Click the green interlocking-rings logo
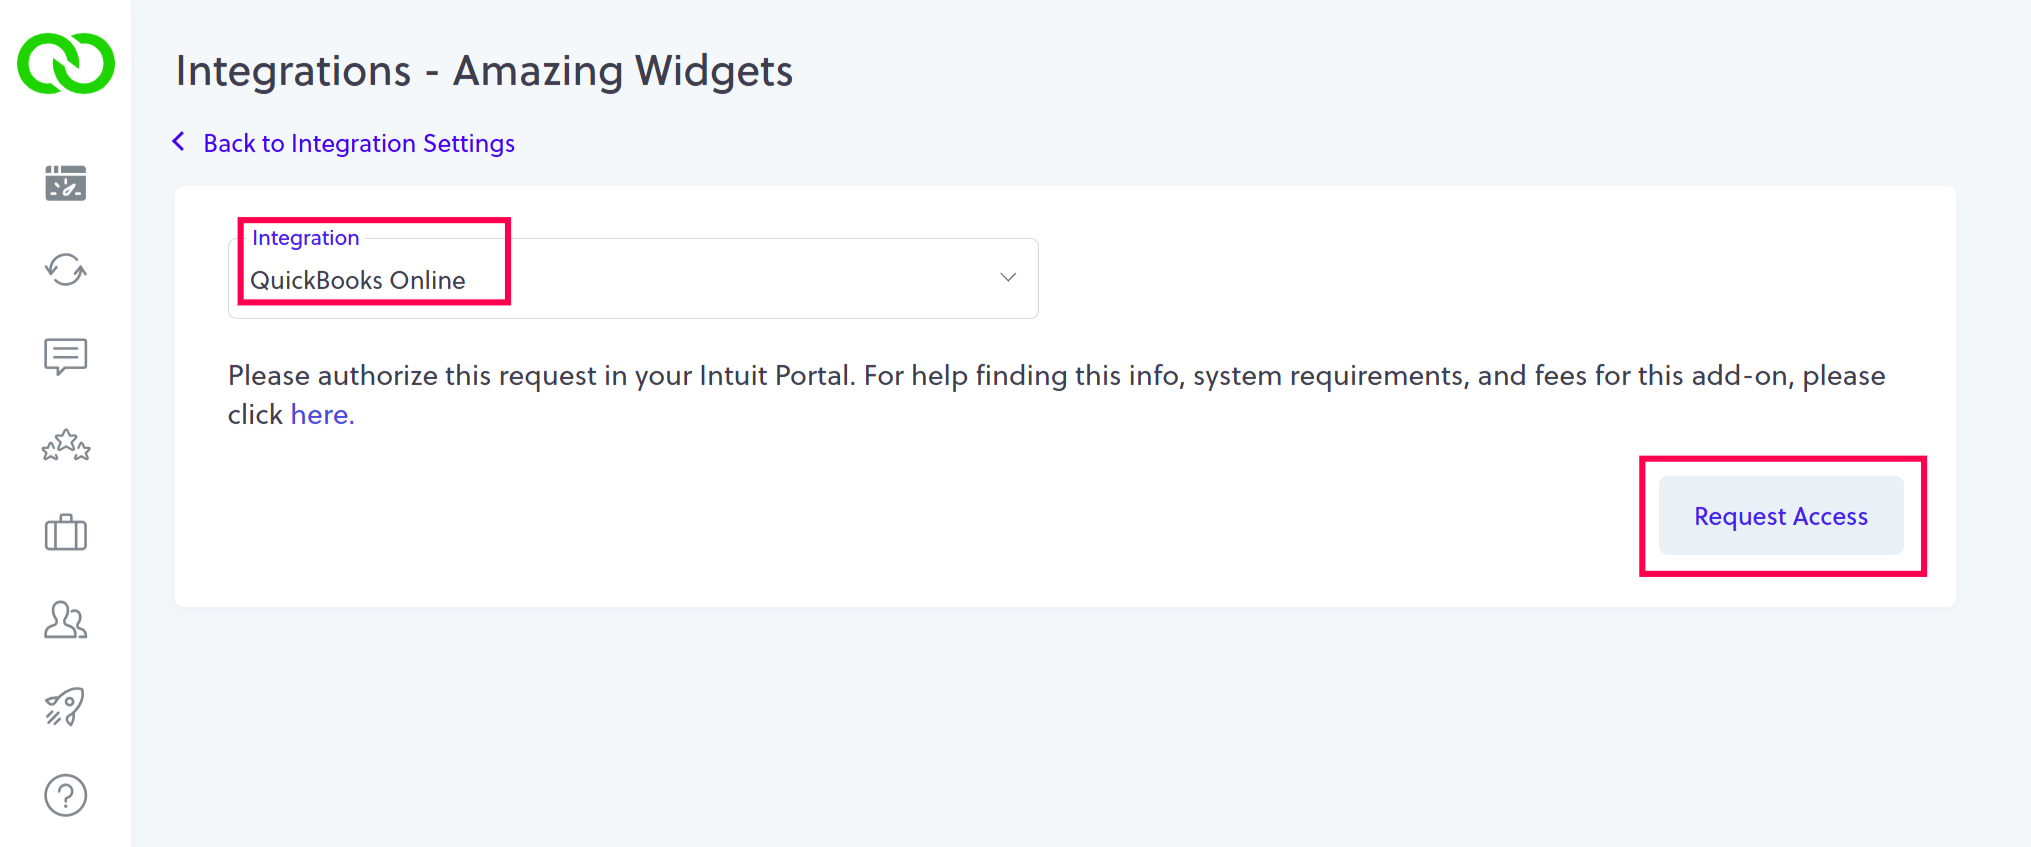 (x=66, y=64)
